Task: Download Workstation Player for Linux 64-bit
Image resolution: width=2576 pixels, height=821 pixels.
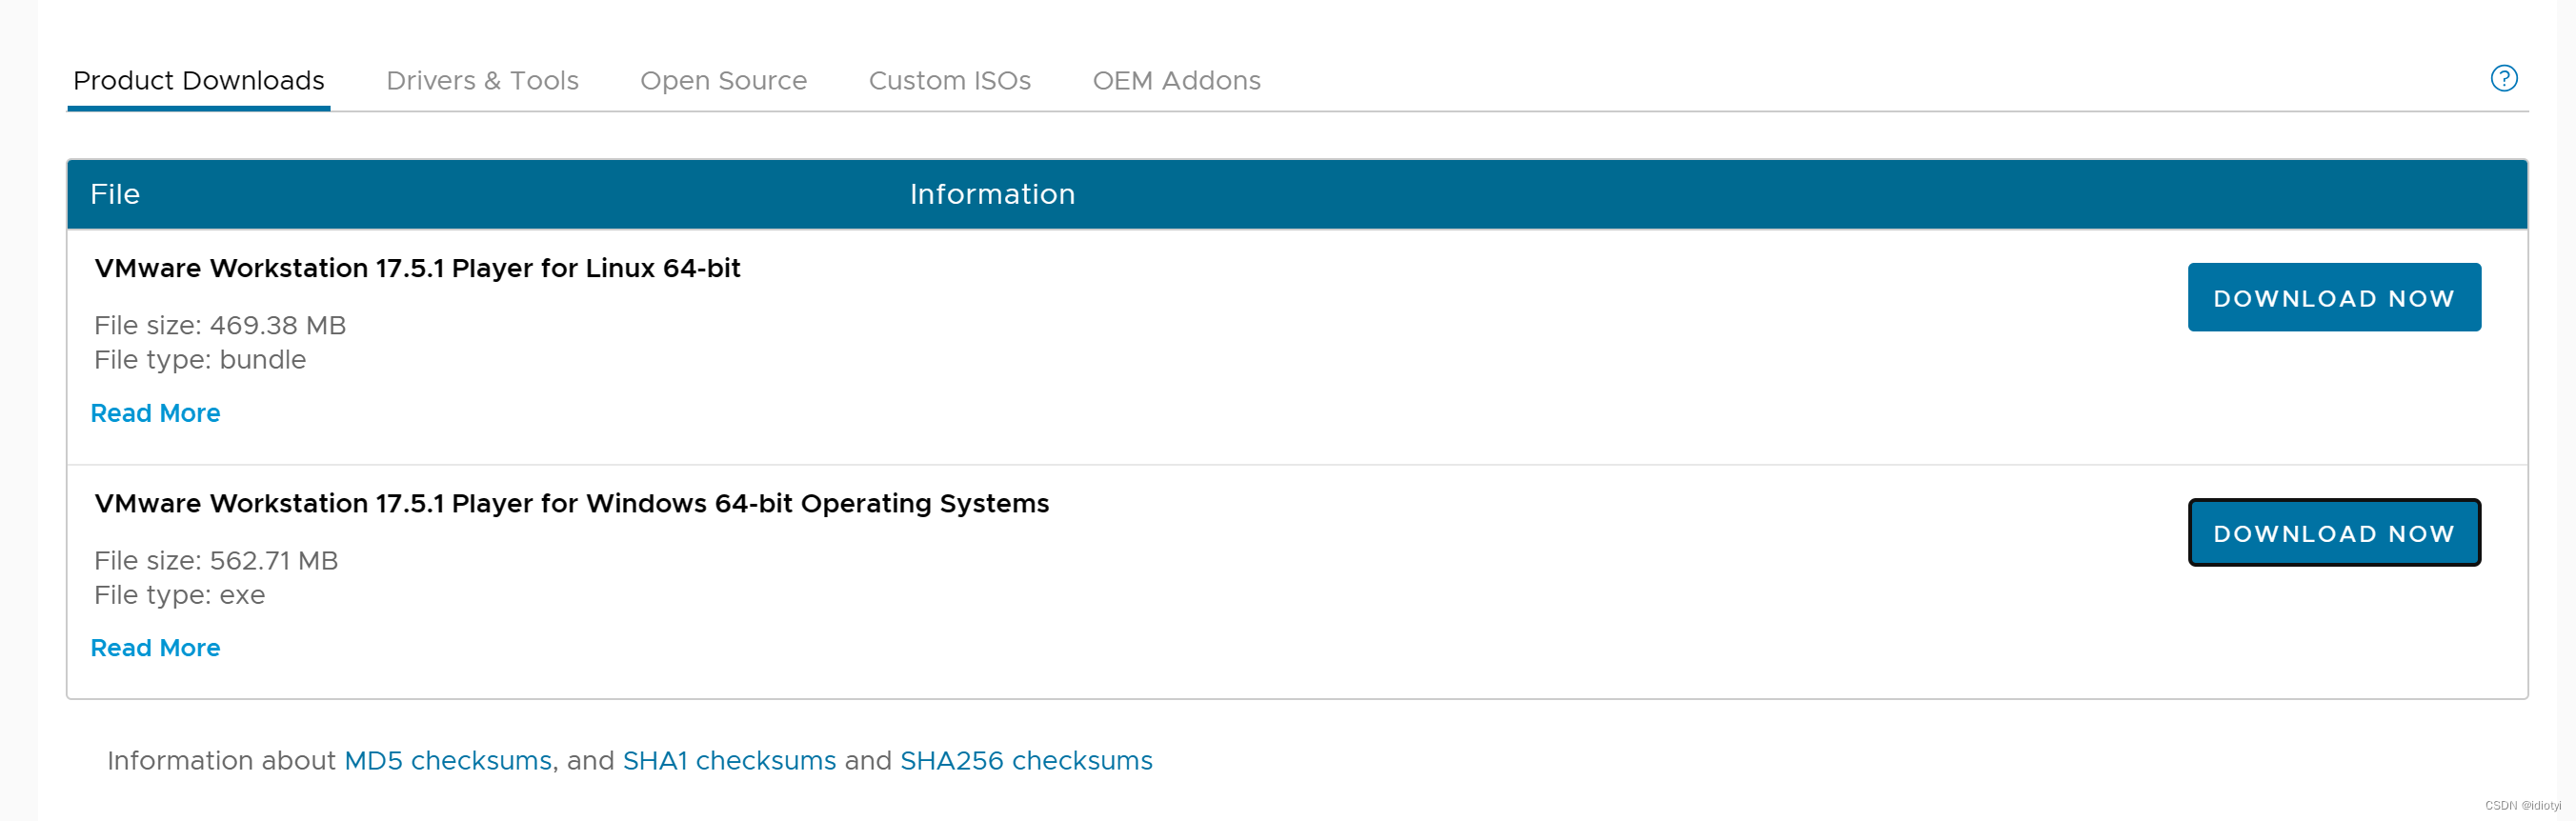Action: click(x=2333, y=297)
